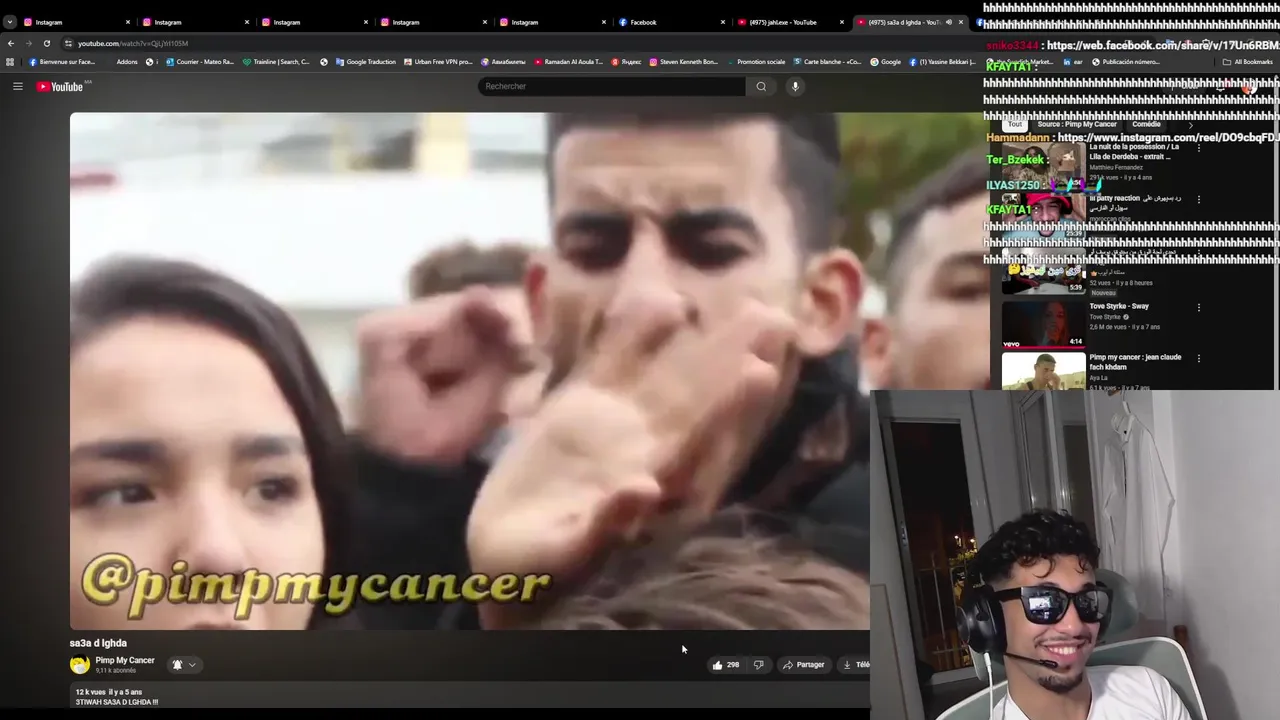Open the Pimp My Cancer channel avatar

click(x=80, y=664)
